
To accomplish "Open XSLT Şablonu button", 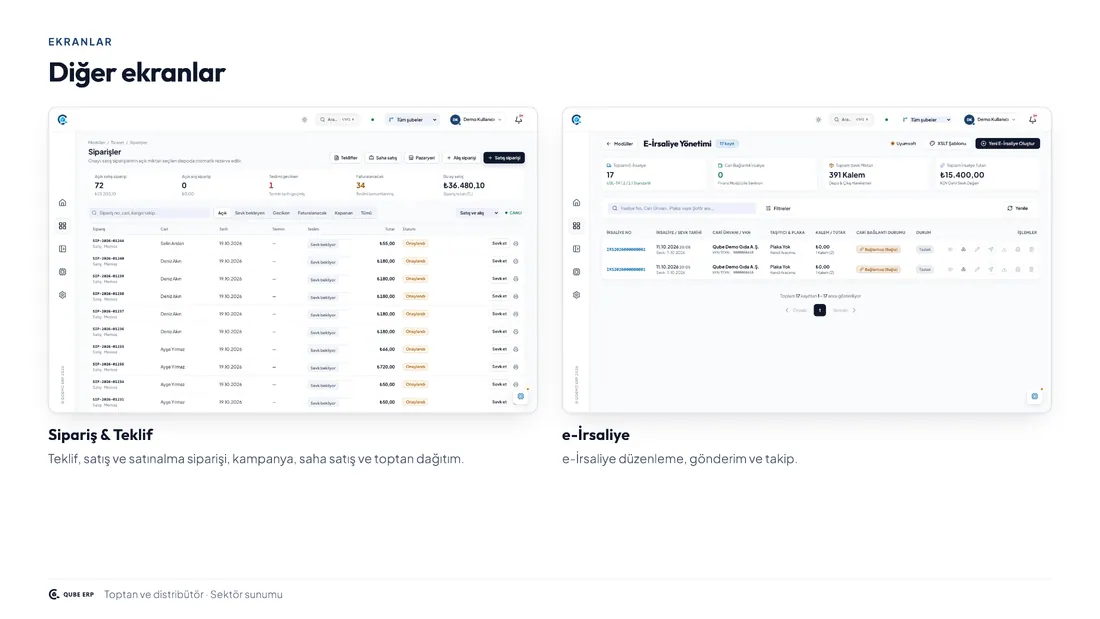I will coord(948,144).
